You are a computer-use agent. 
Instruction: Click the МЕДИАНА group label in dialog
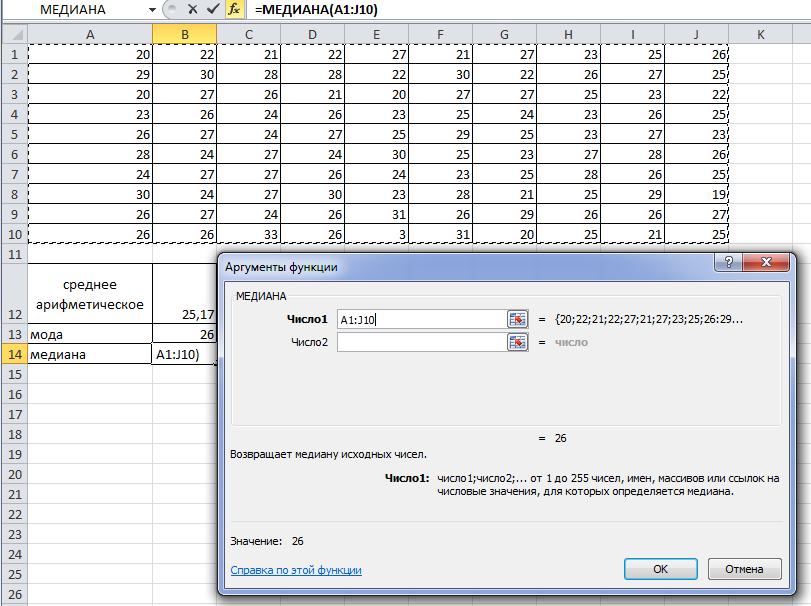coord(261,296)
